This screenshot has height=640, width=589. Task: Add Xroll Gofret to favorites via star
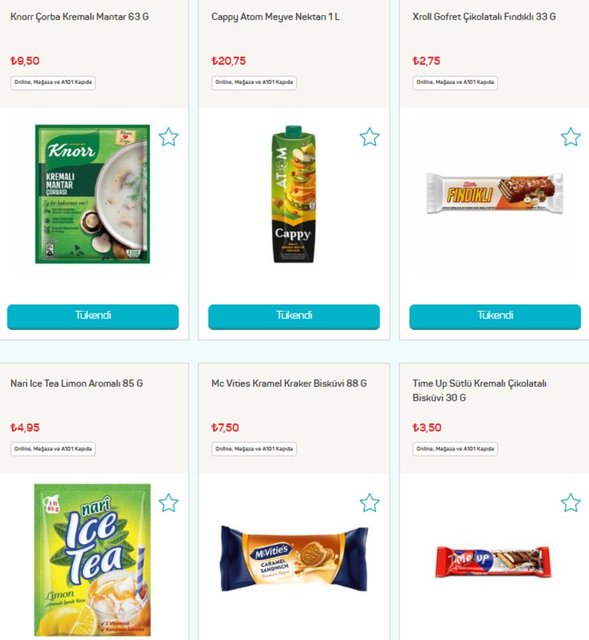tap(570, 137)
